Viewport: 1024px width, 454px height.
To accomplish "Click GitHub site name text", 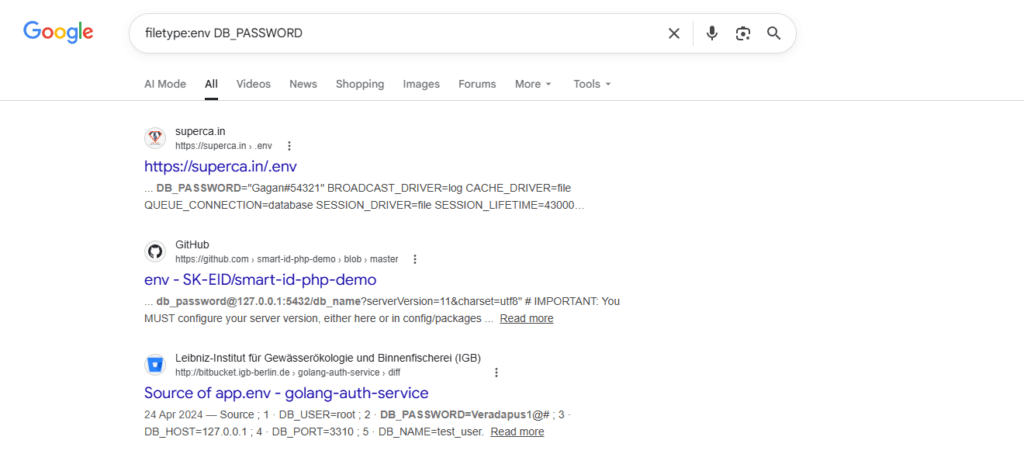I will coord(192,245).
